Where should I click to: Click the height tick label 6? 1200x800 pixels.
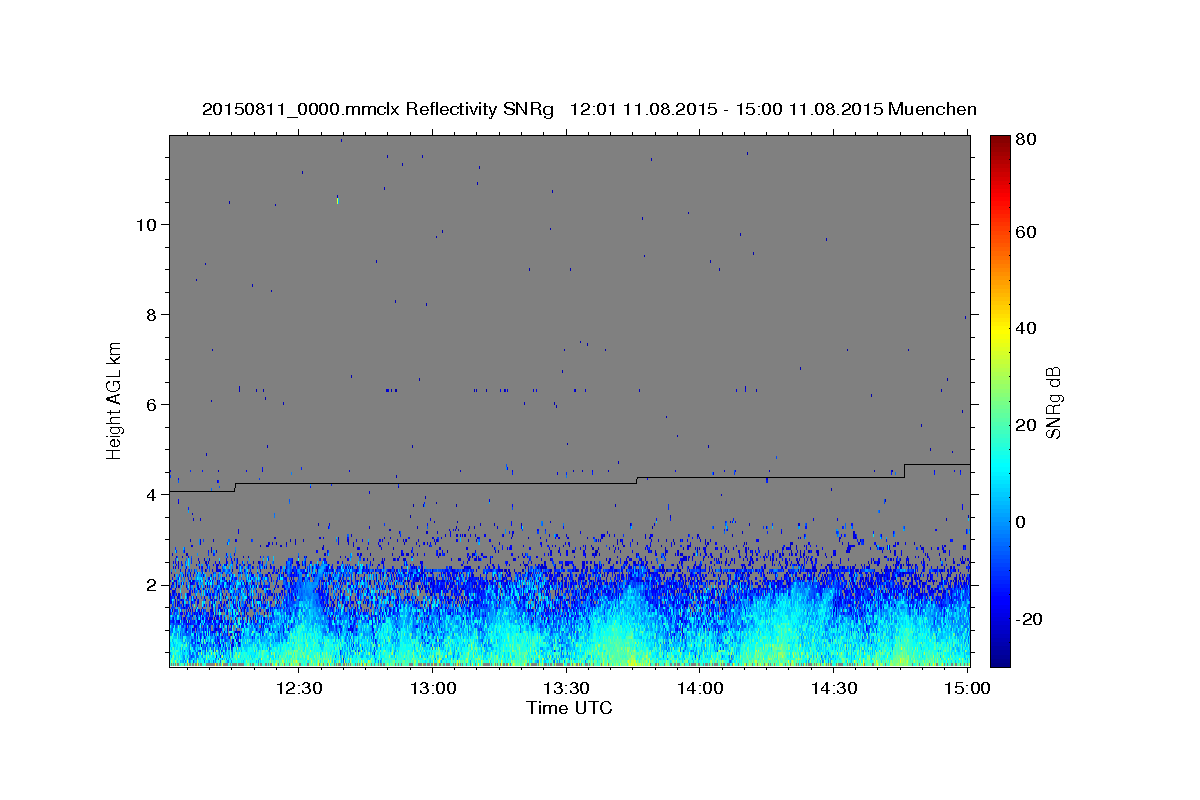[152, 405]
